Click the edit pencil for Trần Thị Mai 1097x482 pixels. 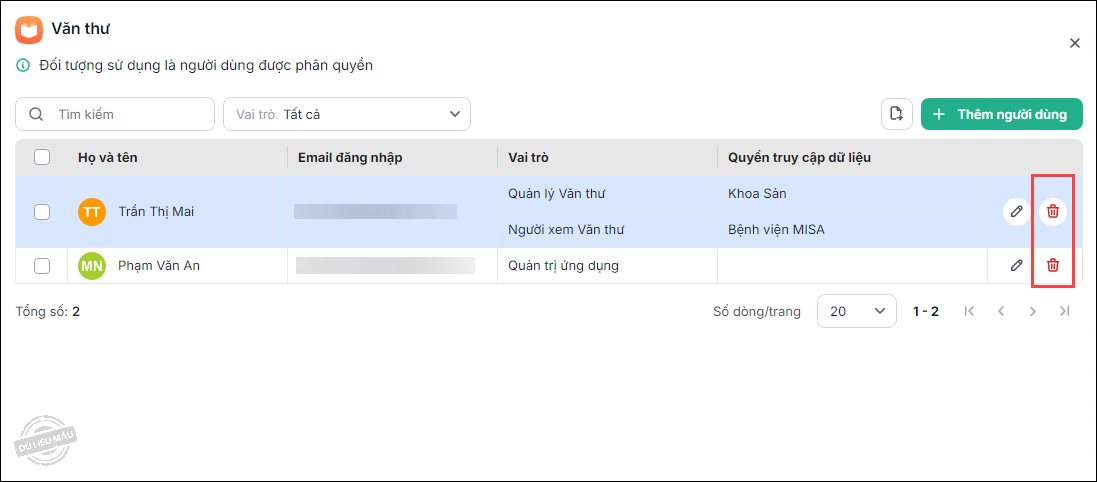[1016, 211]
